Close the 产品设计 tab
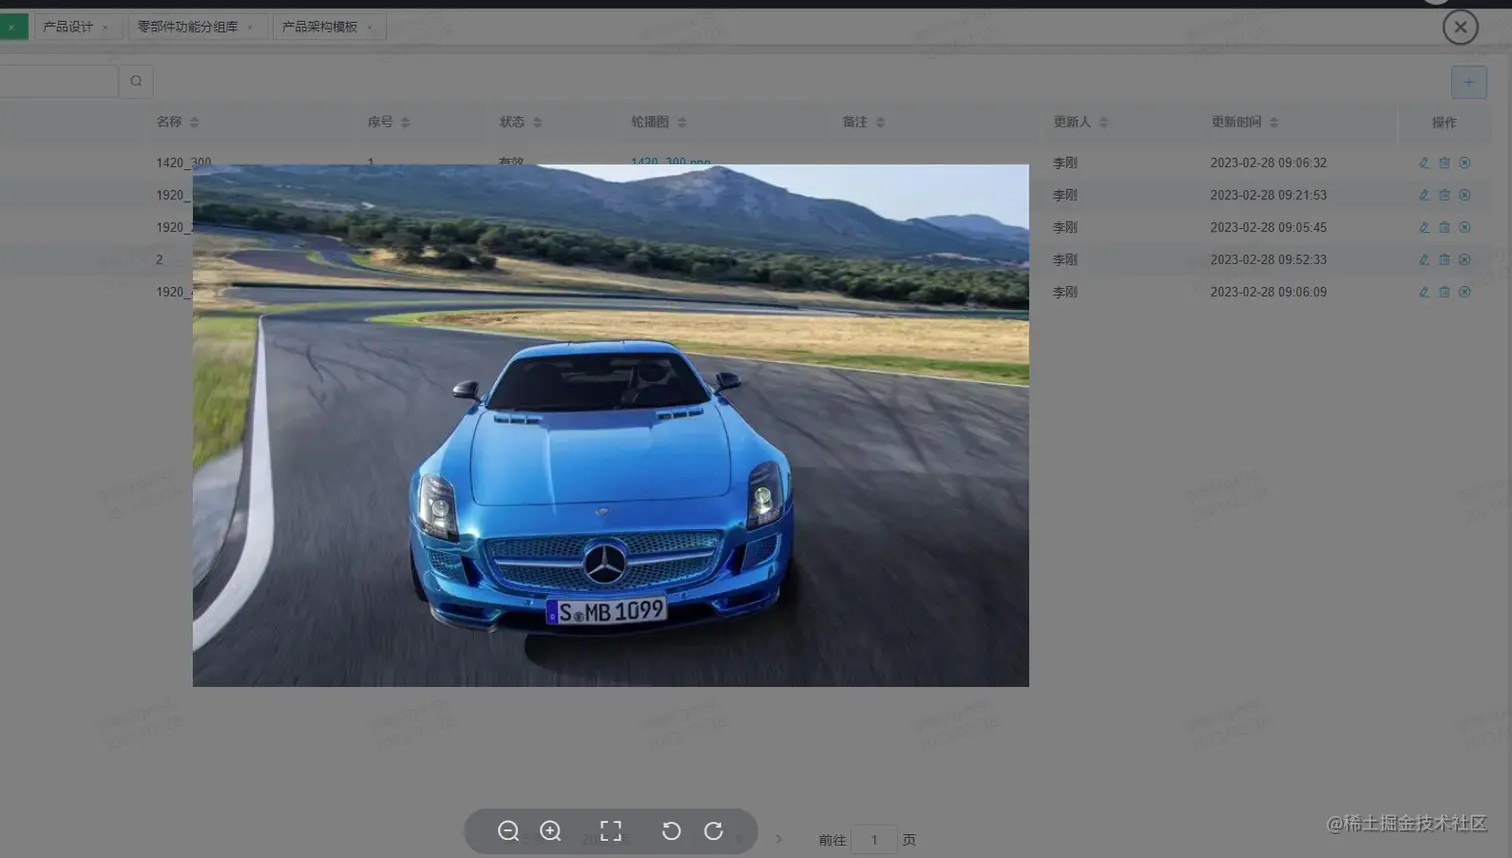 coord(105,28)
